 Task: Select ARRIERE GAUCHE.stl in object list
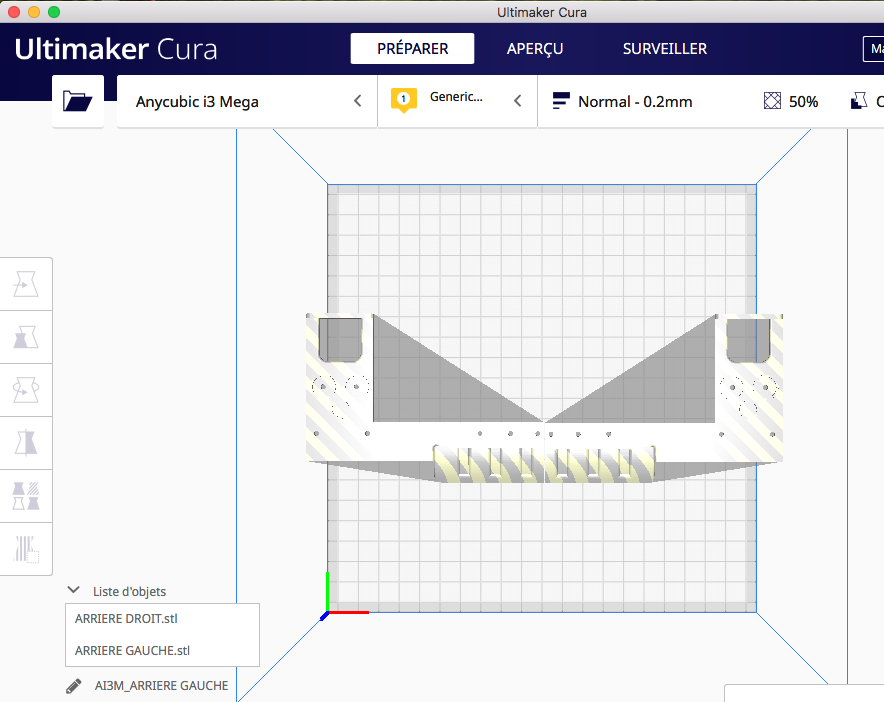[162, 650]
